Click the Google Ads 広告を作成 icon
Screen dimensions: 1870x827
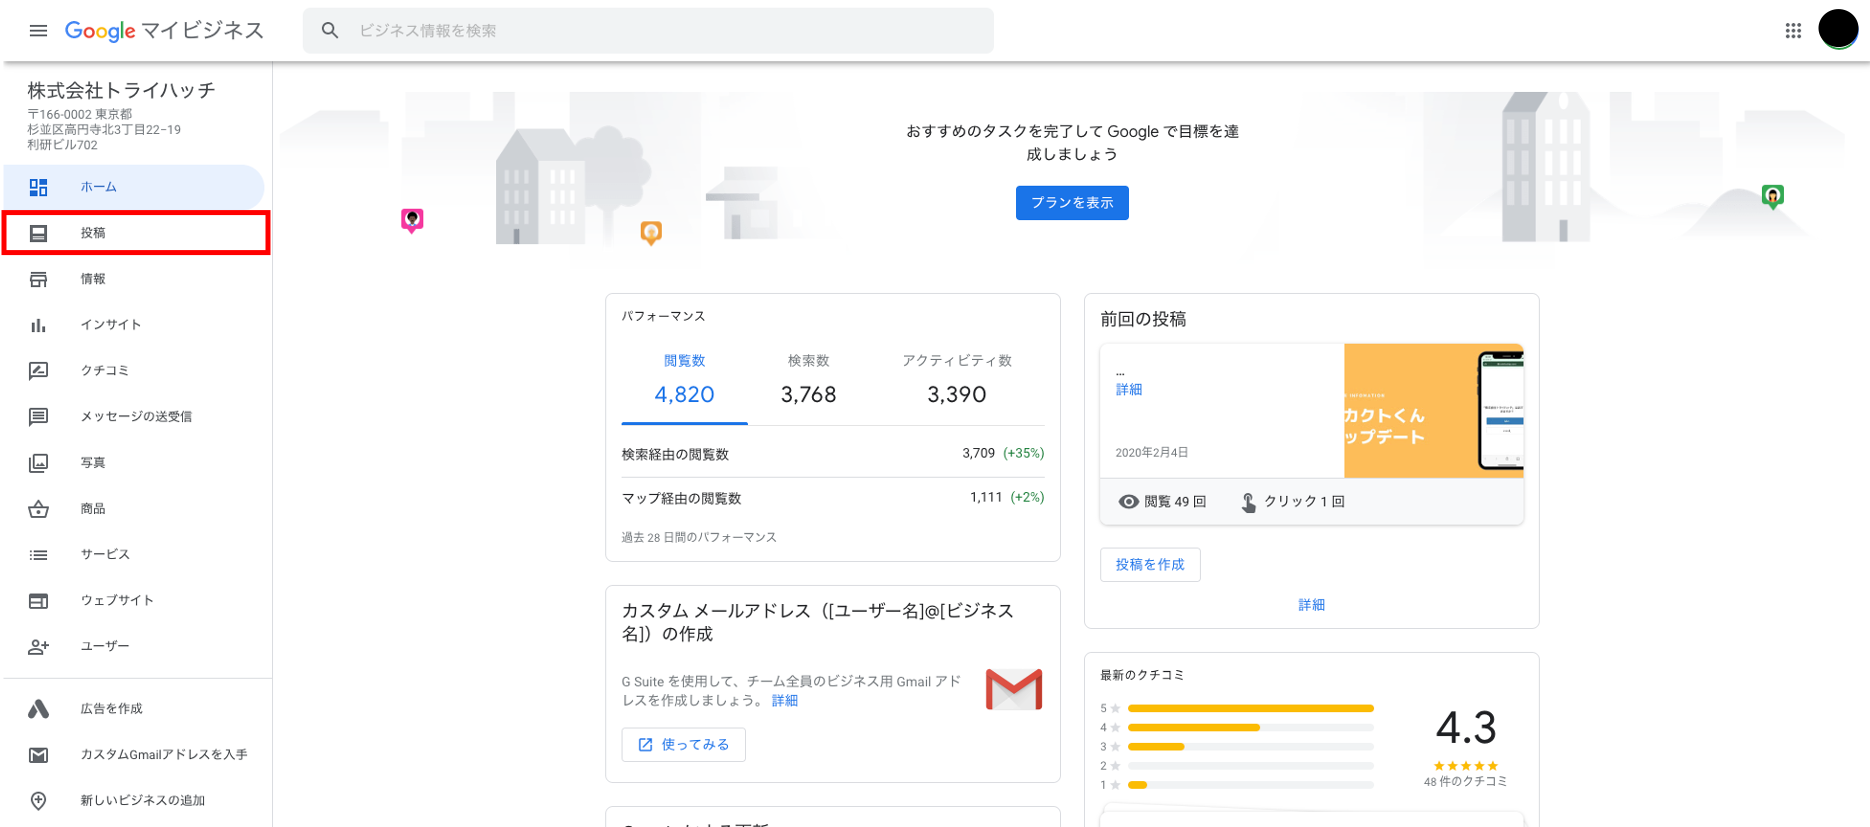[38, 709]
